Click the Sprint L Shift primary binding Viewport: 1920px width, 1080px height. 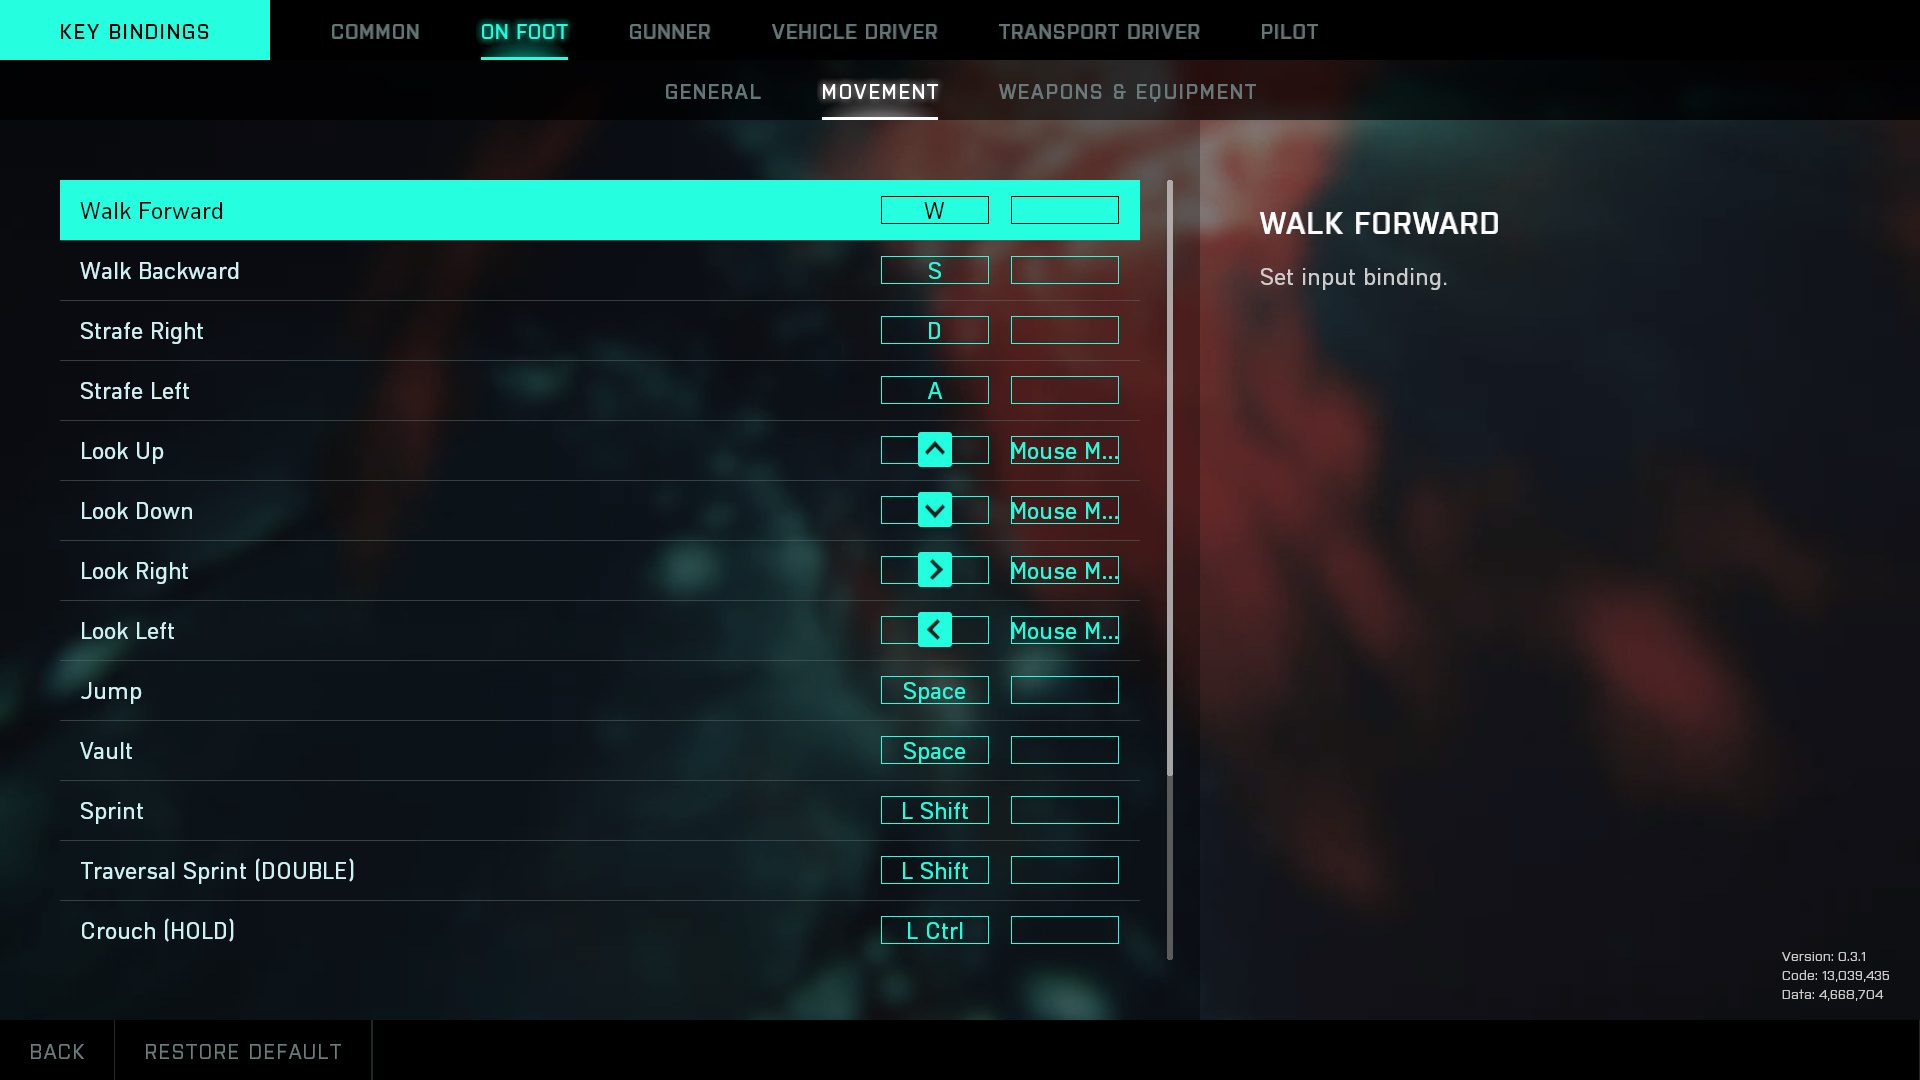[934, 810]
